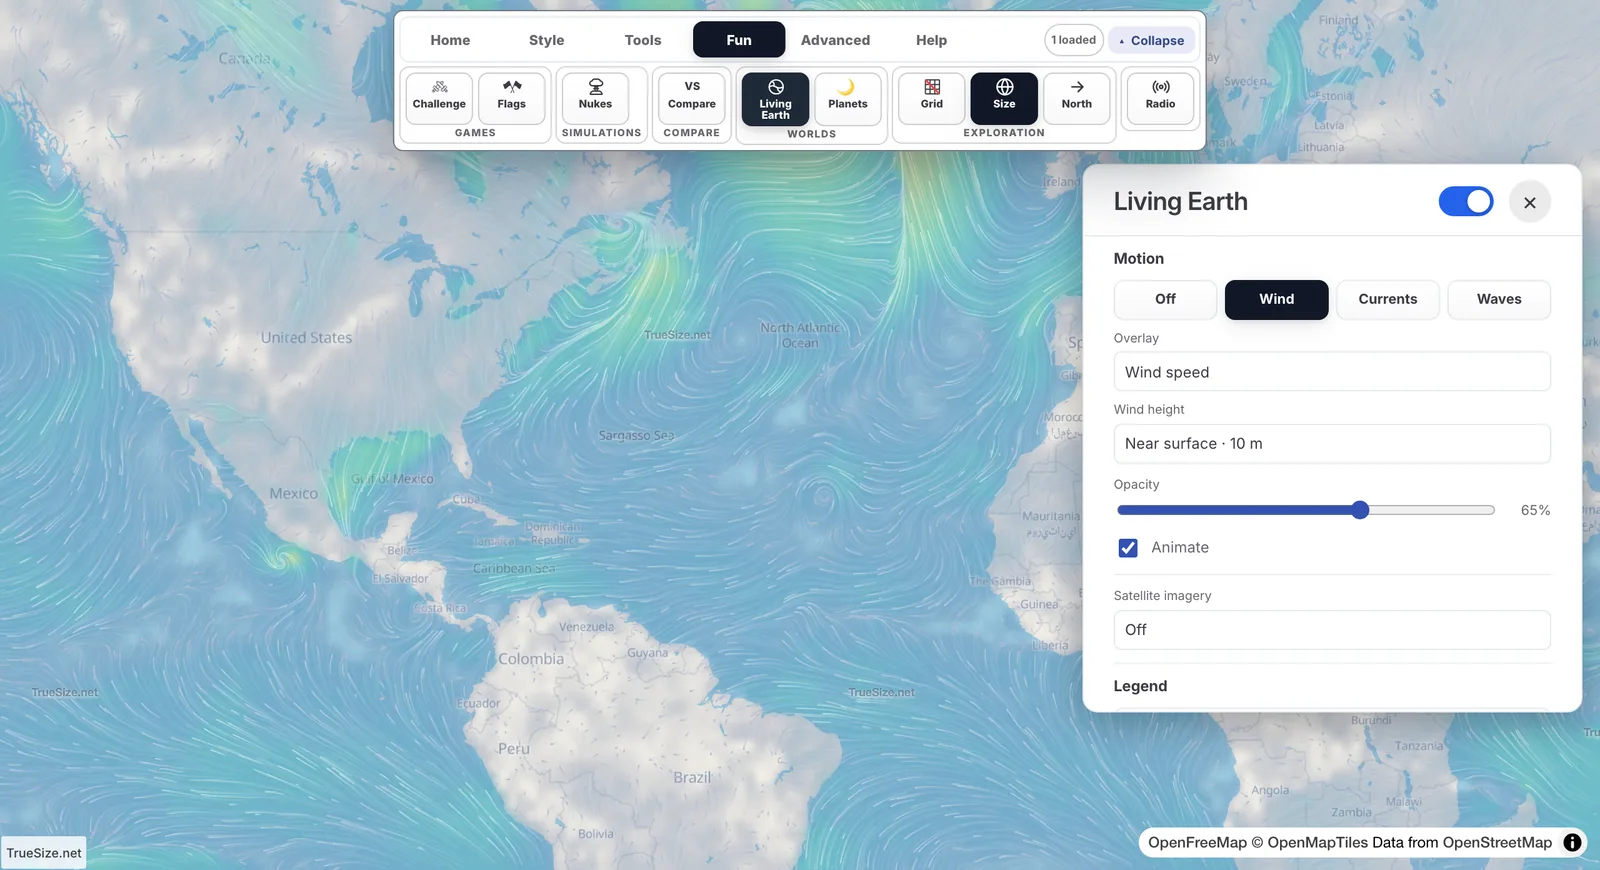The image size is (1600, 870).
Task: Click the '1 loaded' button
Action: pyautogui.click(x=1074, y=40)
